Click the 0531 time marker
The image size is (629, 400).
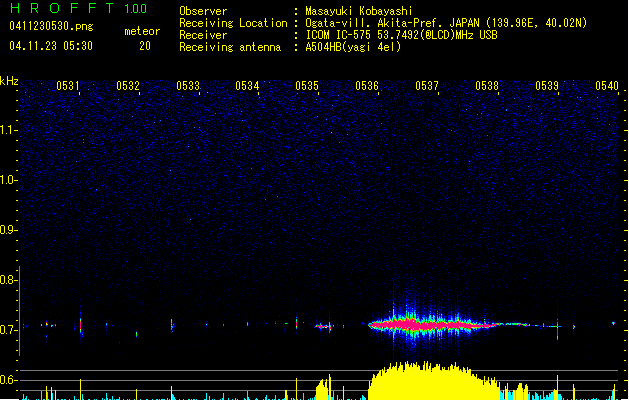point(68,86)
